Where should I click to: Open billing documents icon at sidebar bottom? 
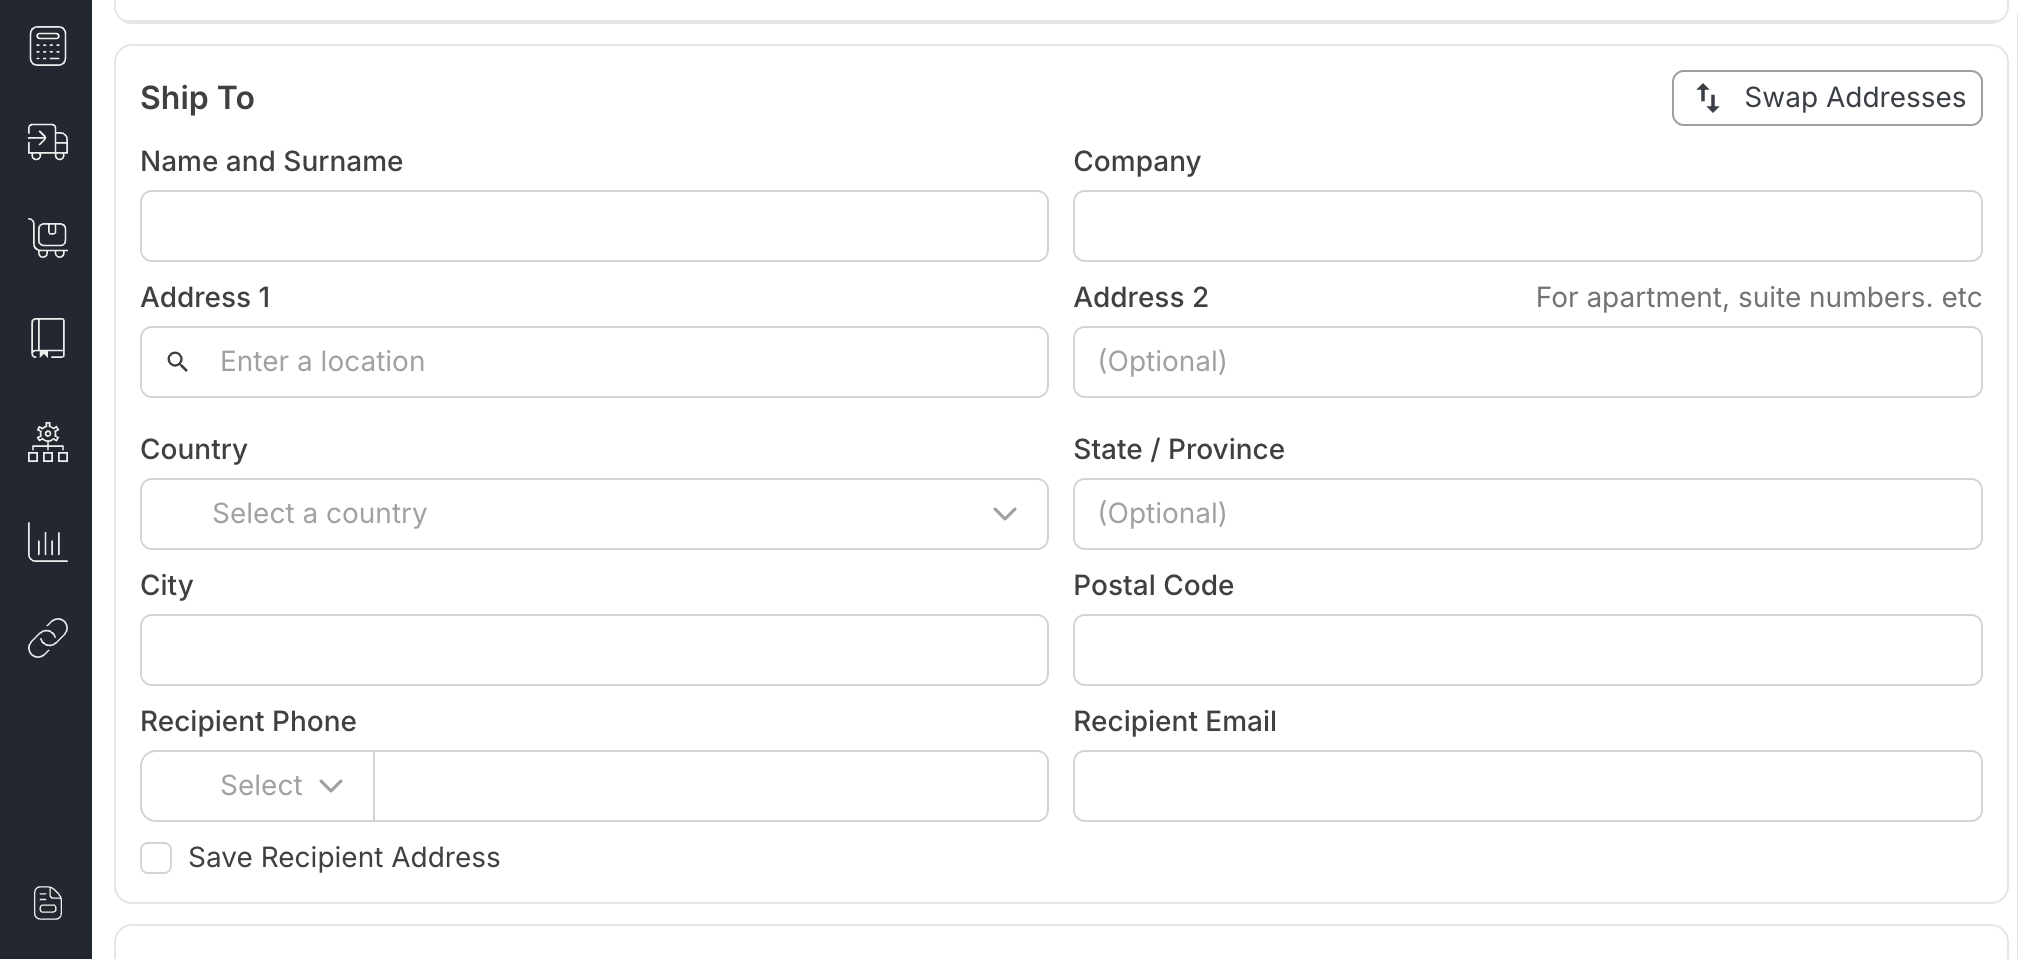click(47, 903)
